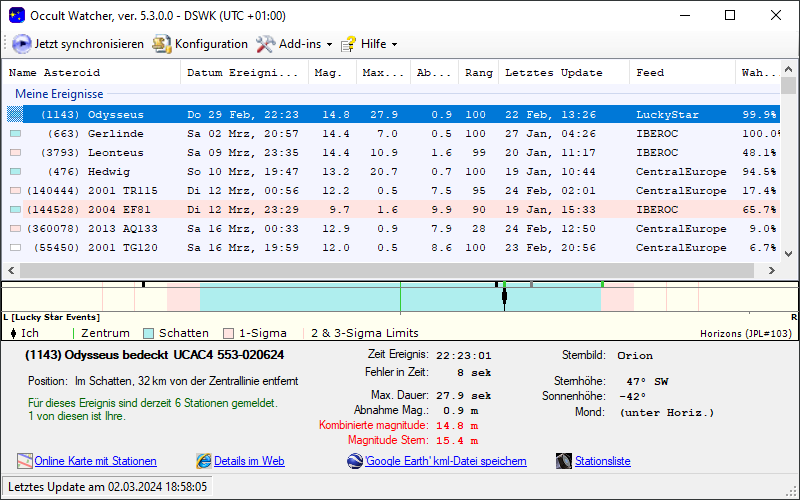
Task: Sort by Datum Ereignis column header
Action: [242, 73]
